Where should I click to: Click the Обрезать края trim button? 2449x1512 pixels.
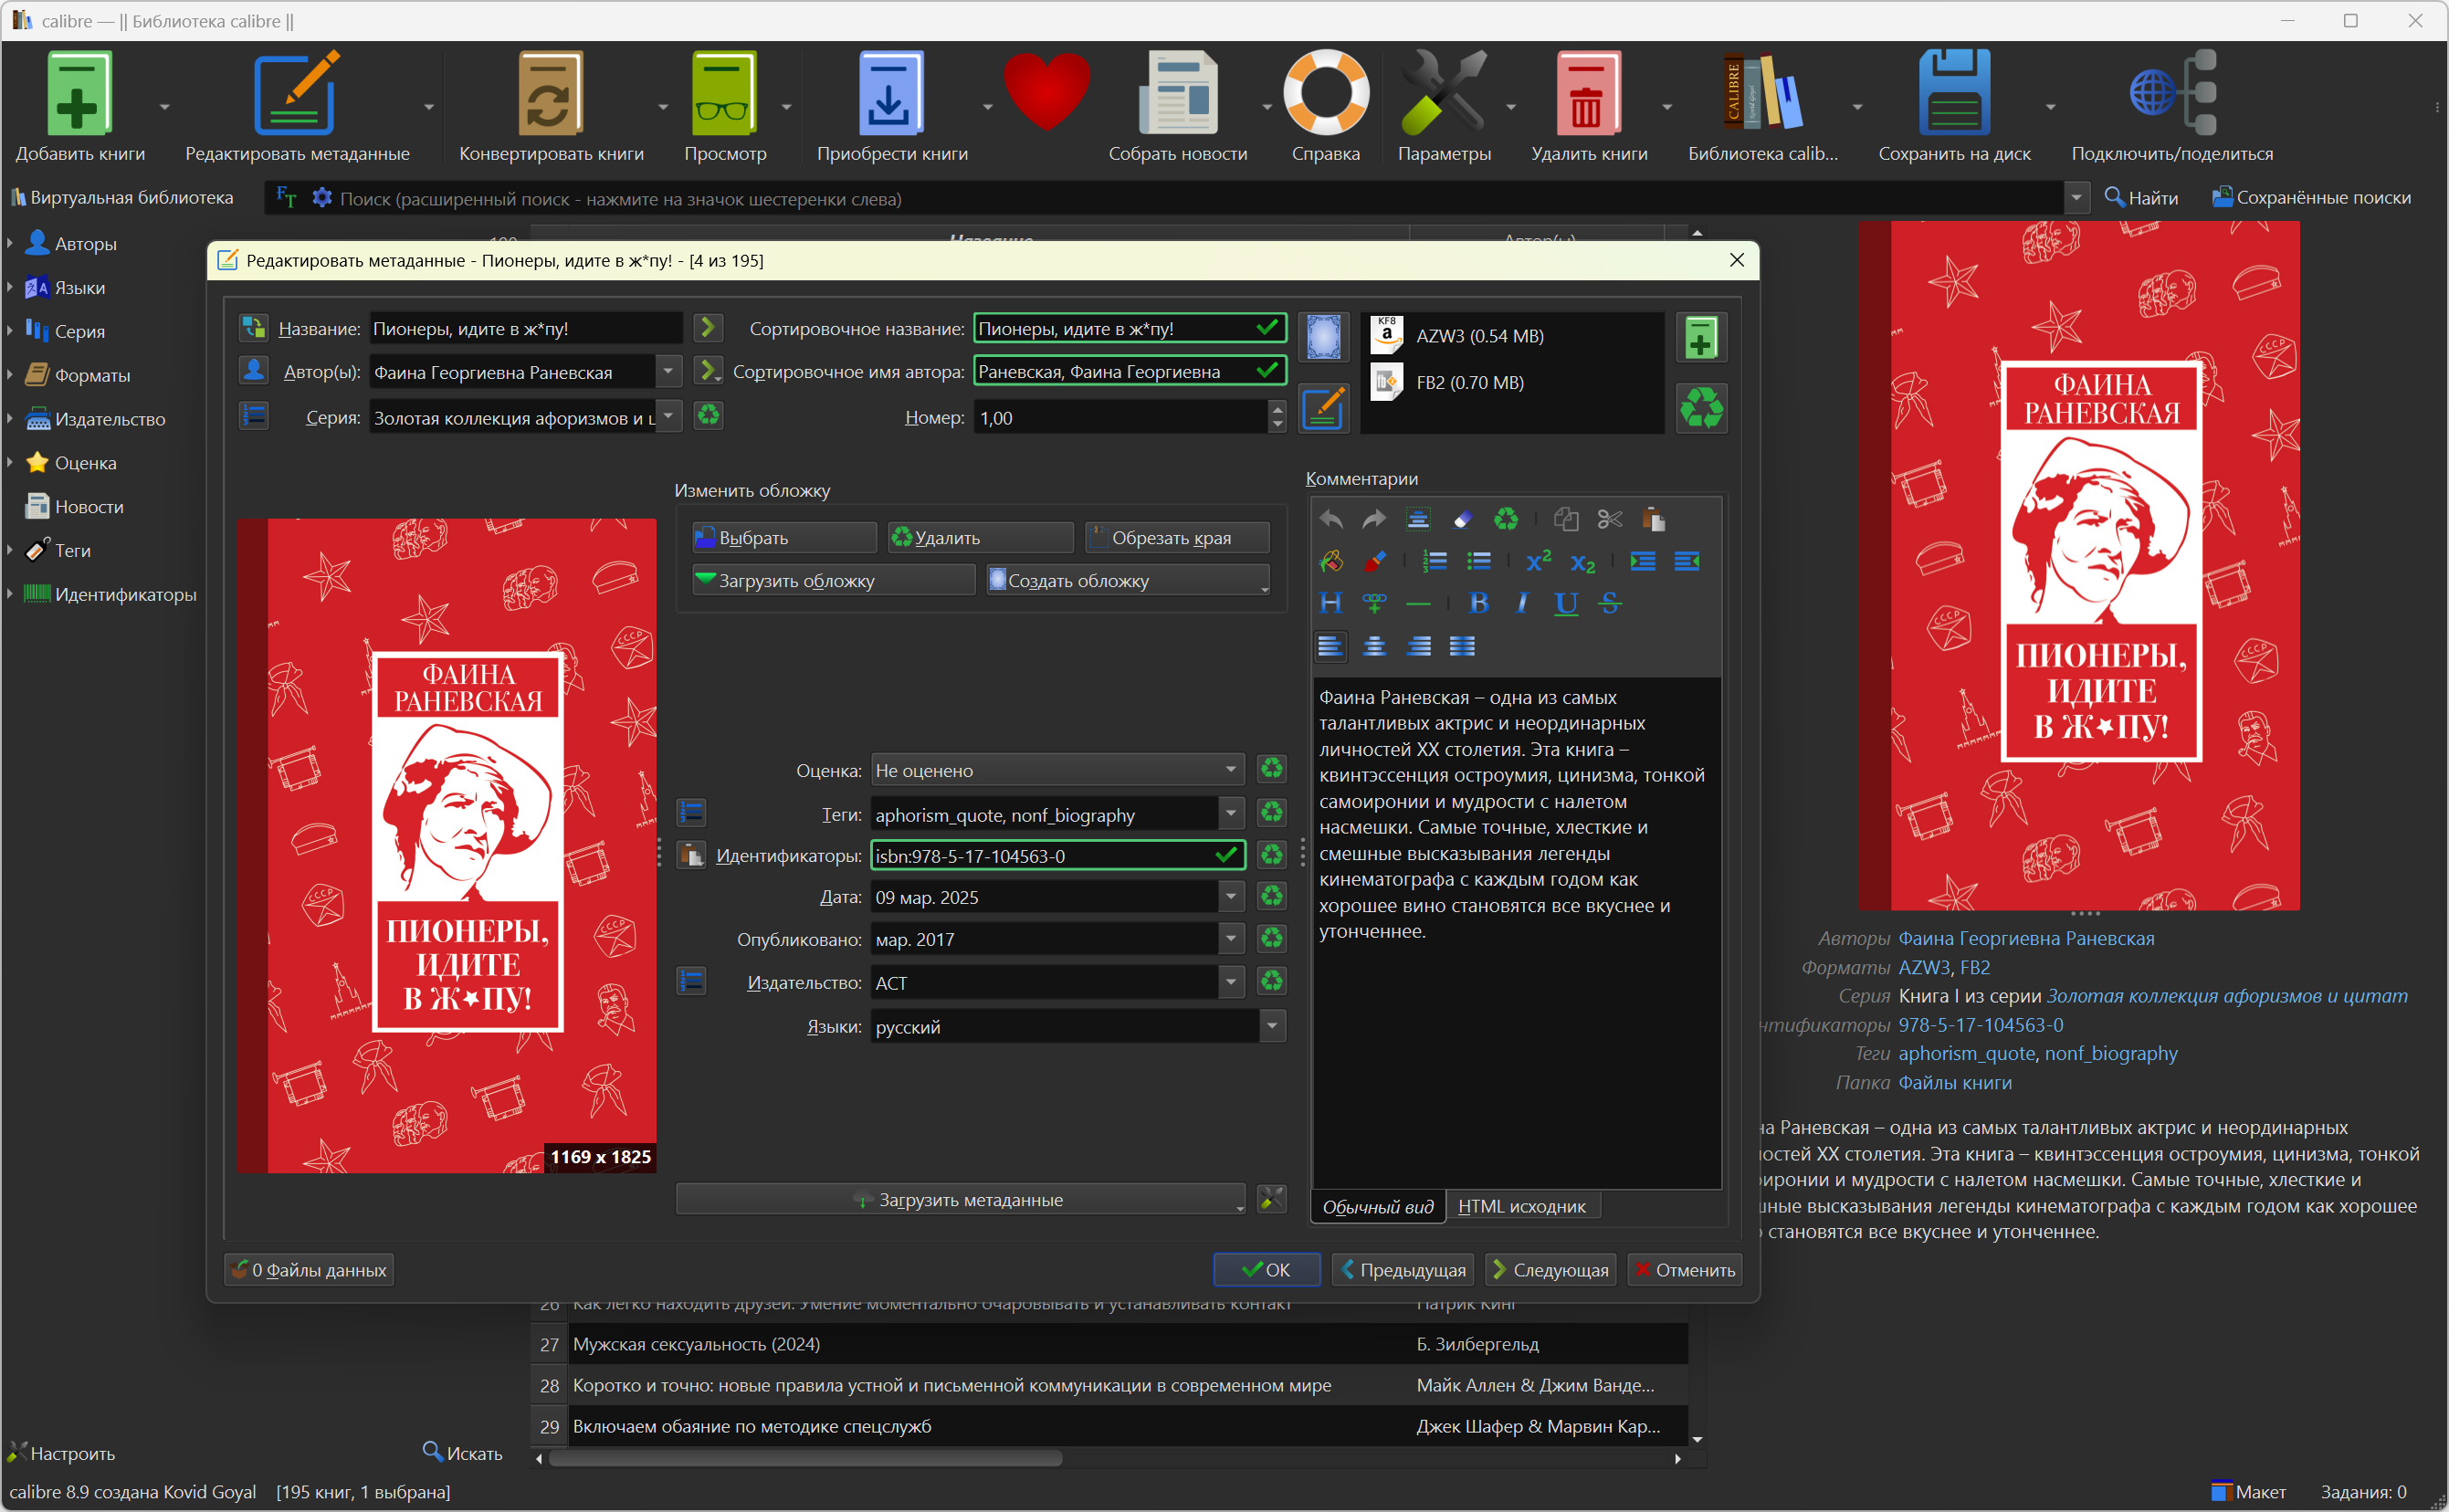(x=1177, y=537)
